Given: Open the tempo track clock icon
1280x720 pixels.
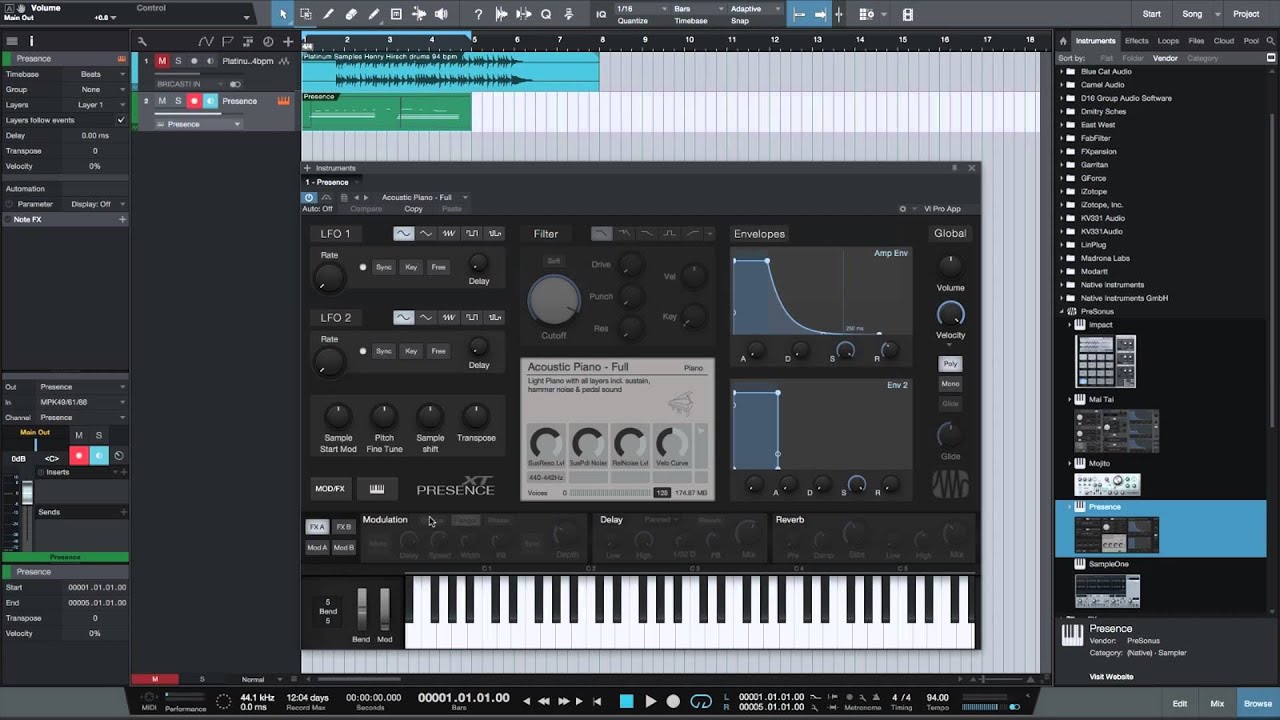Looking at the screenshot, I should click(267, 41).
